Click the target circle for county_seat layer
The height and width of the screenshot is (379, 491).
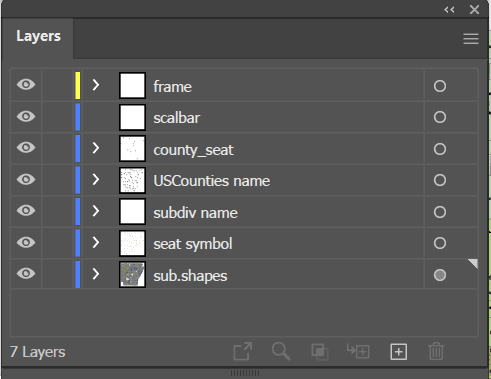pyautogui.click(x=440, y=149)
